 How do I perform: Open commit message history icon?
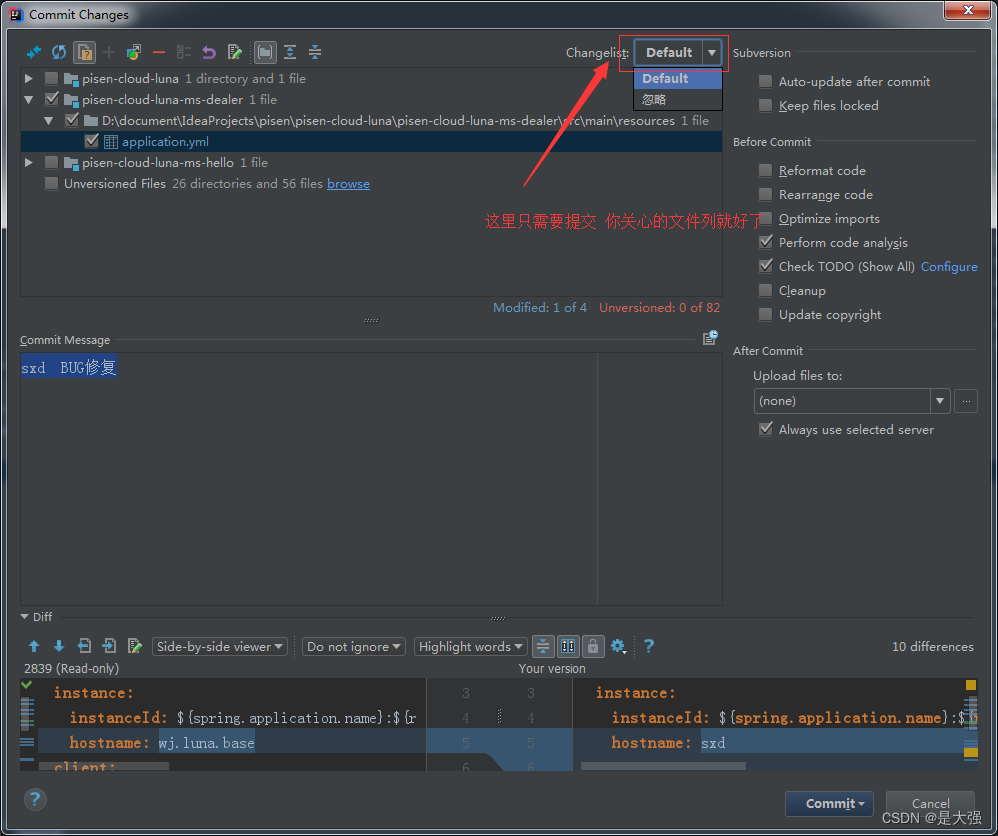pos(710,337)
